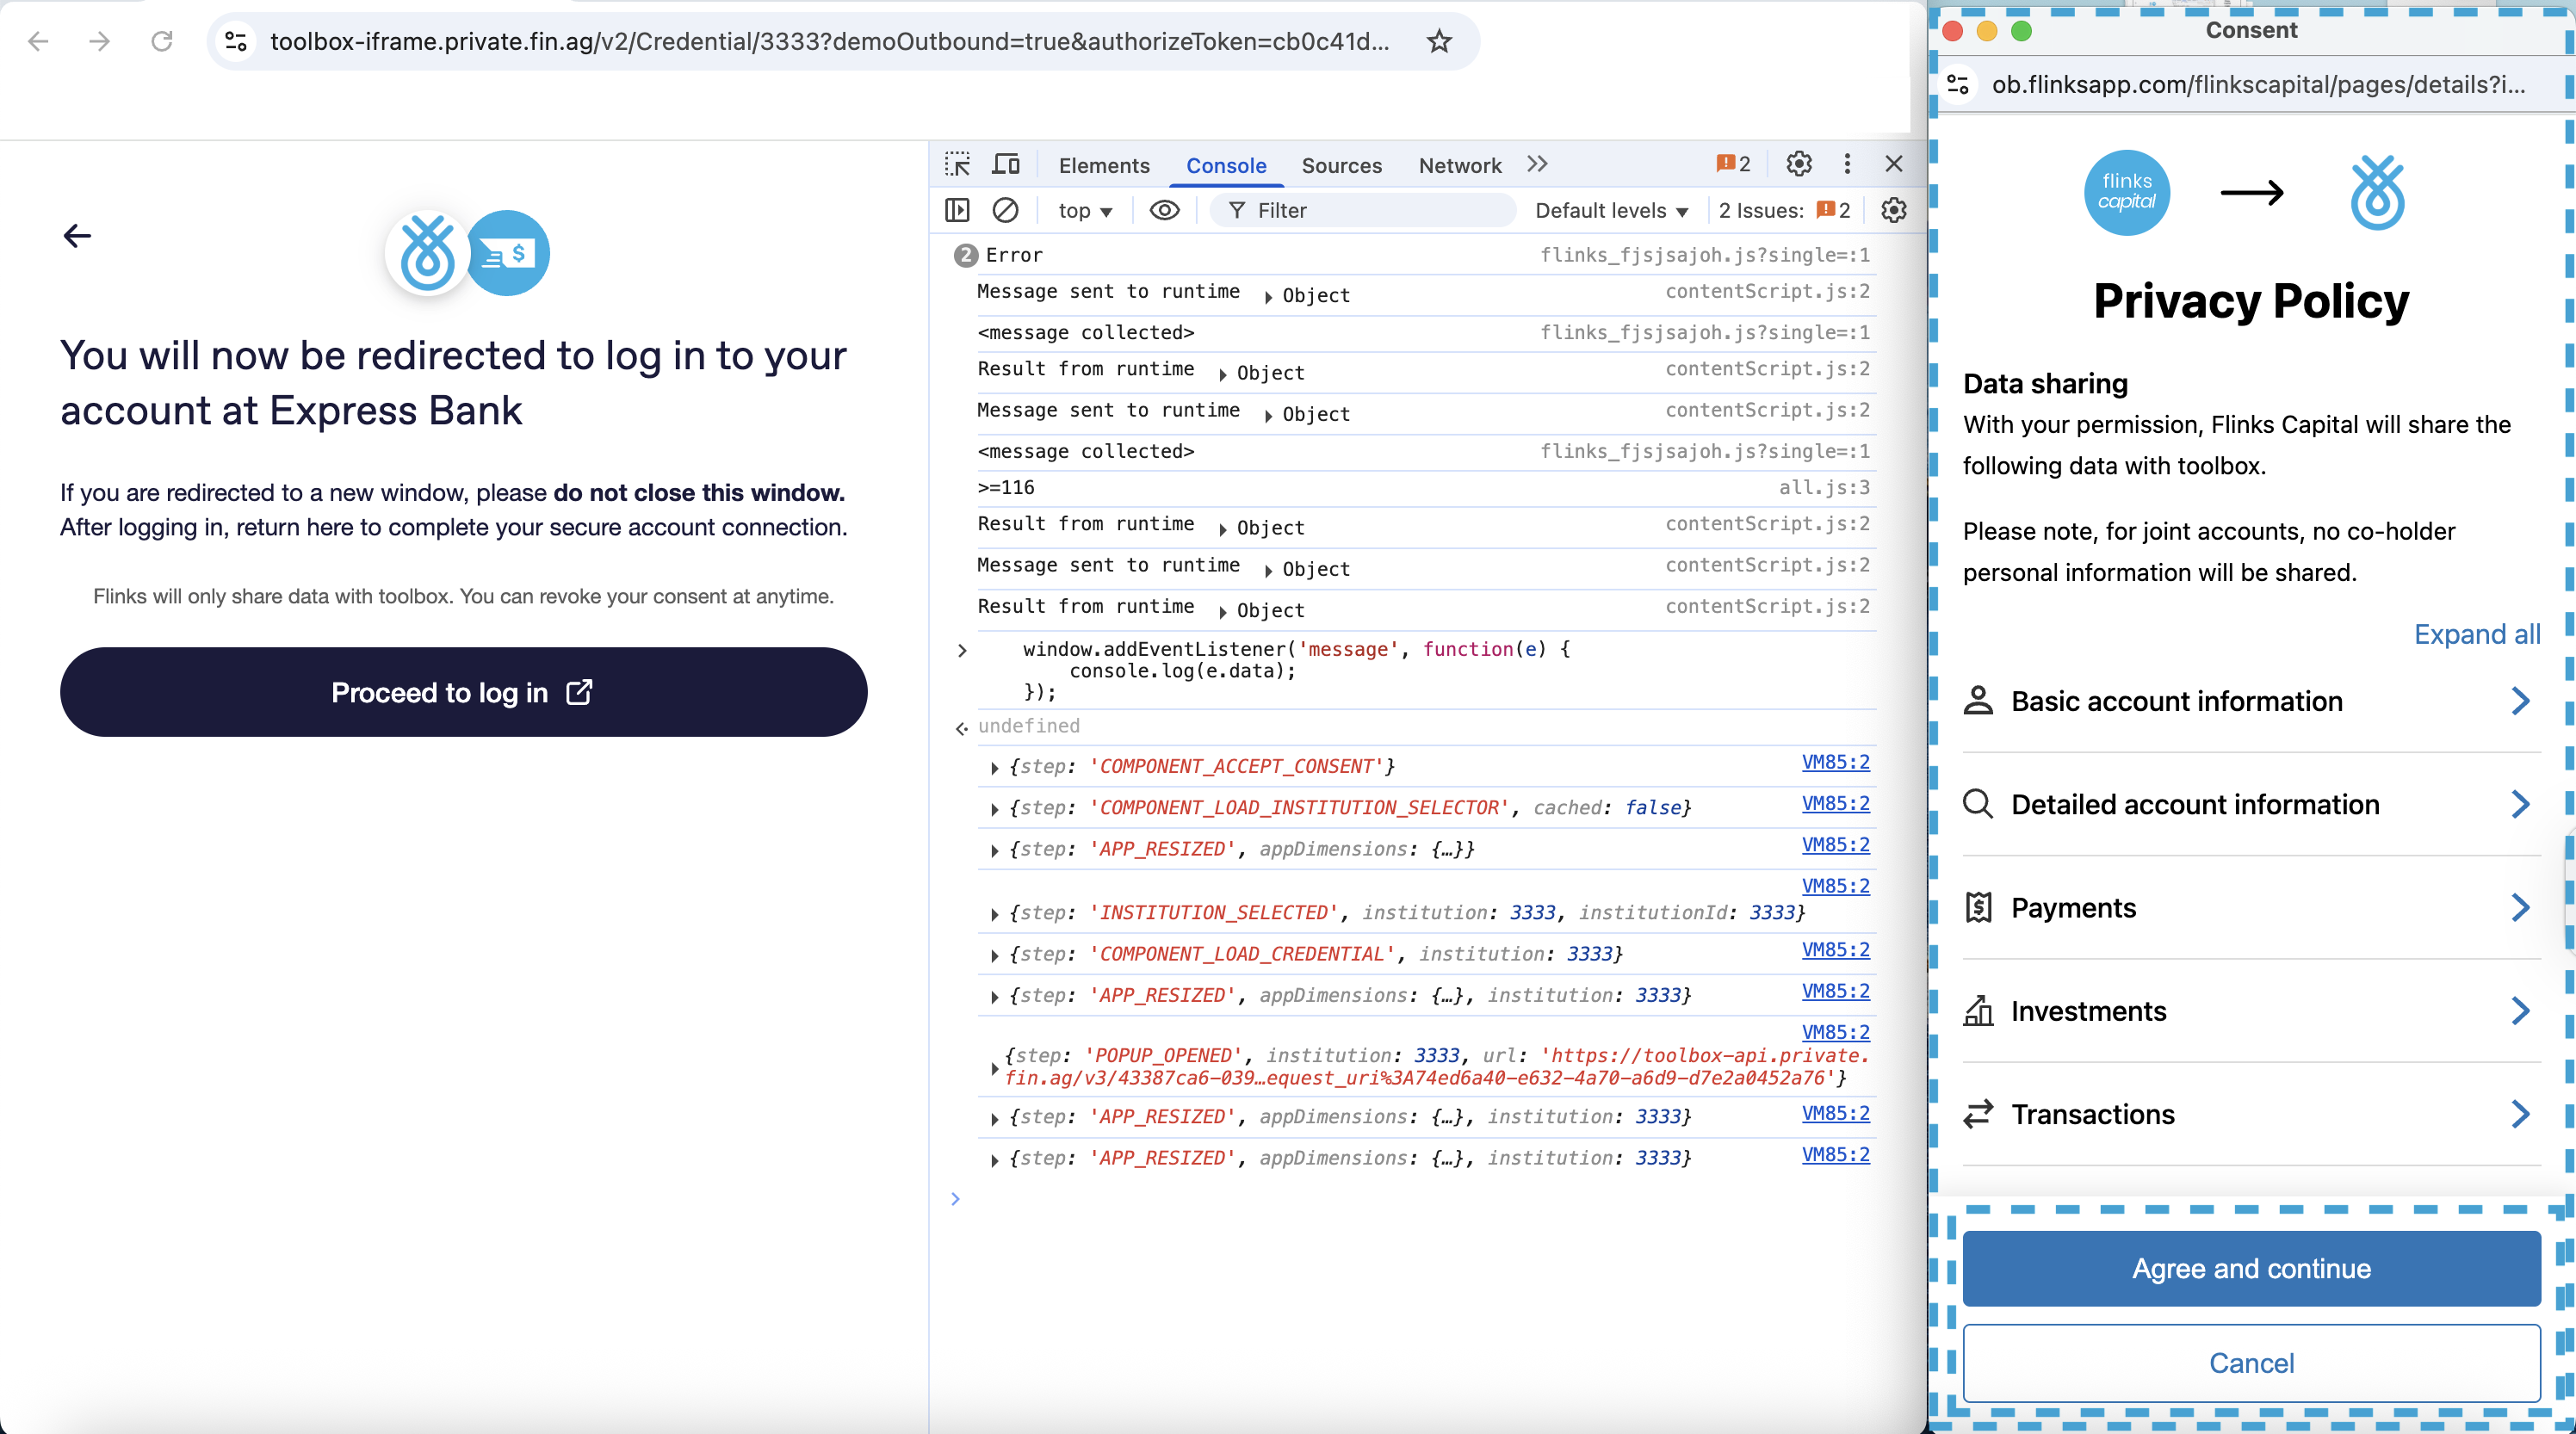Click the live expression eye icon

coord(1164,210)
